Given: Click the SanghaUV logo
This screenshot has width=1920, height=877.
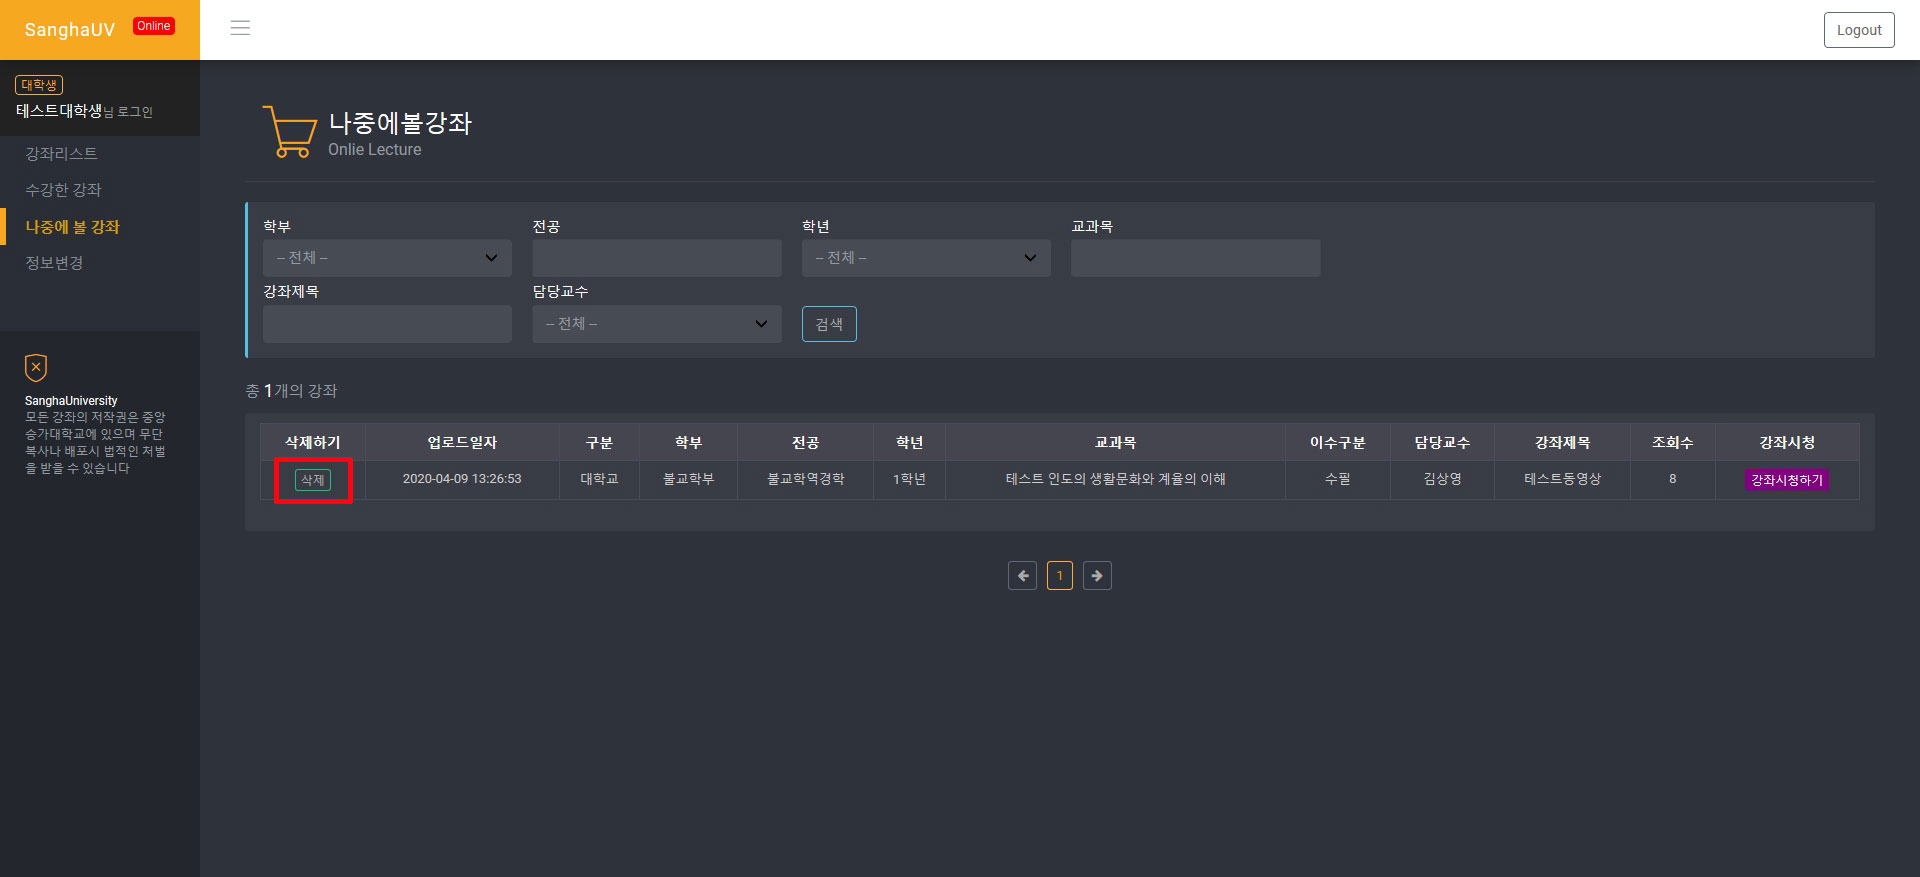Looking at the screenshot, I should coord(70,30).
